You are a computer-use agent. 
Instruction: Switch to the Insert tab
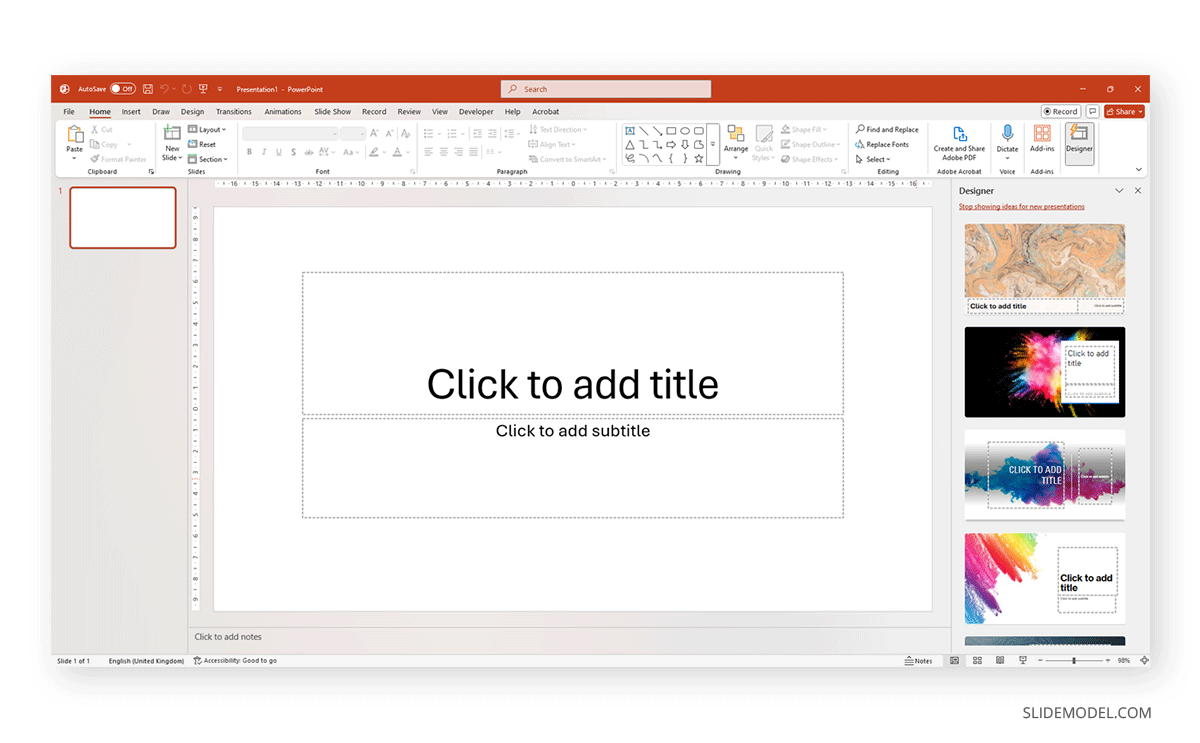coord(131,112)
